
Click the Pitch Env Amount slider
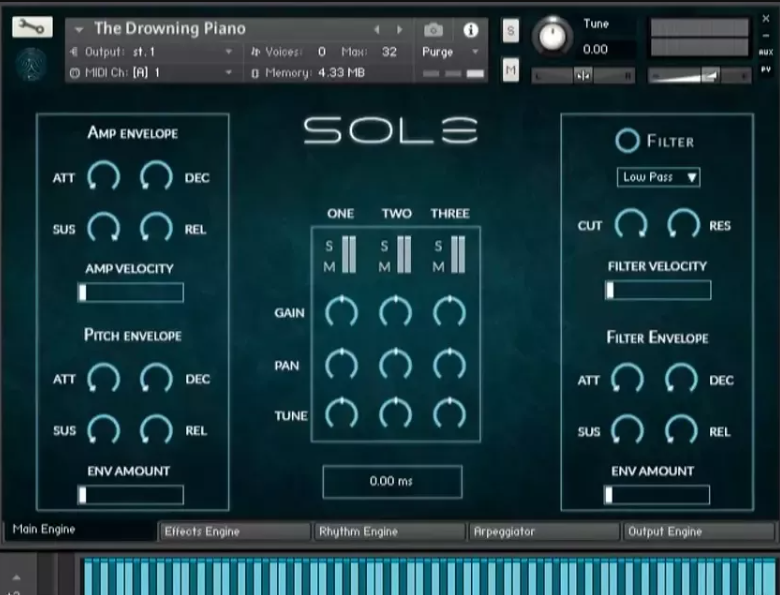pos(130,495)
